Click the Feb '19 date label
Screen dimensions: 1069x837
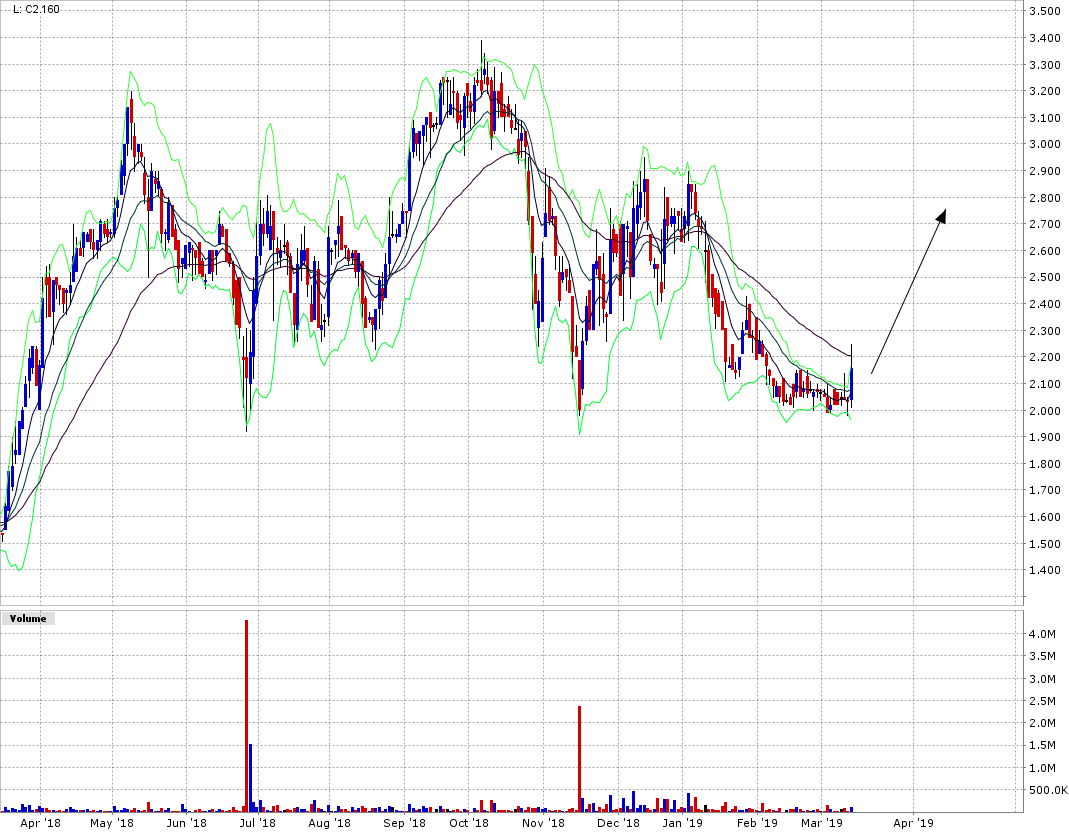757,823
